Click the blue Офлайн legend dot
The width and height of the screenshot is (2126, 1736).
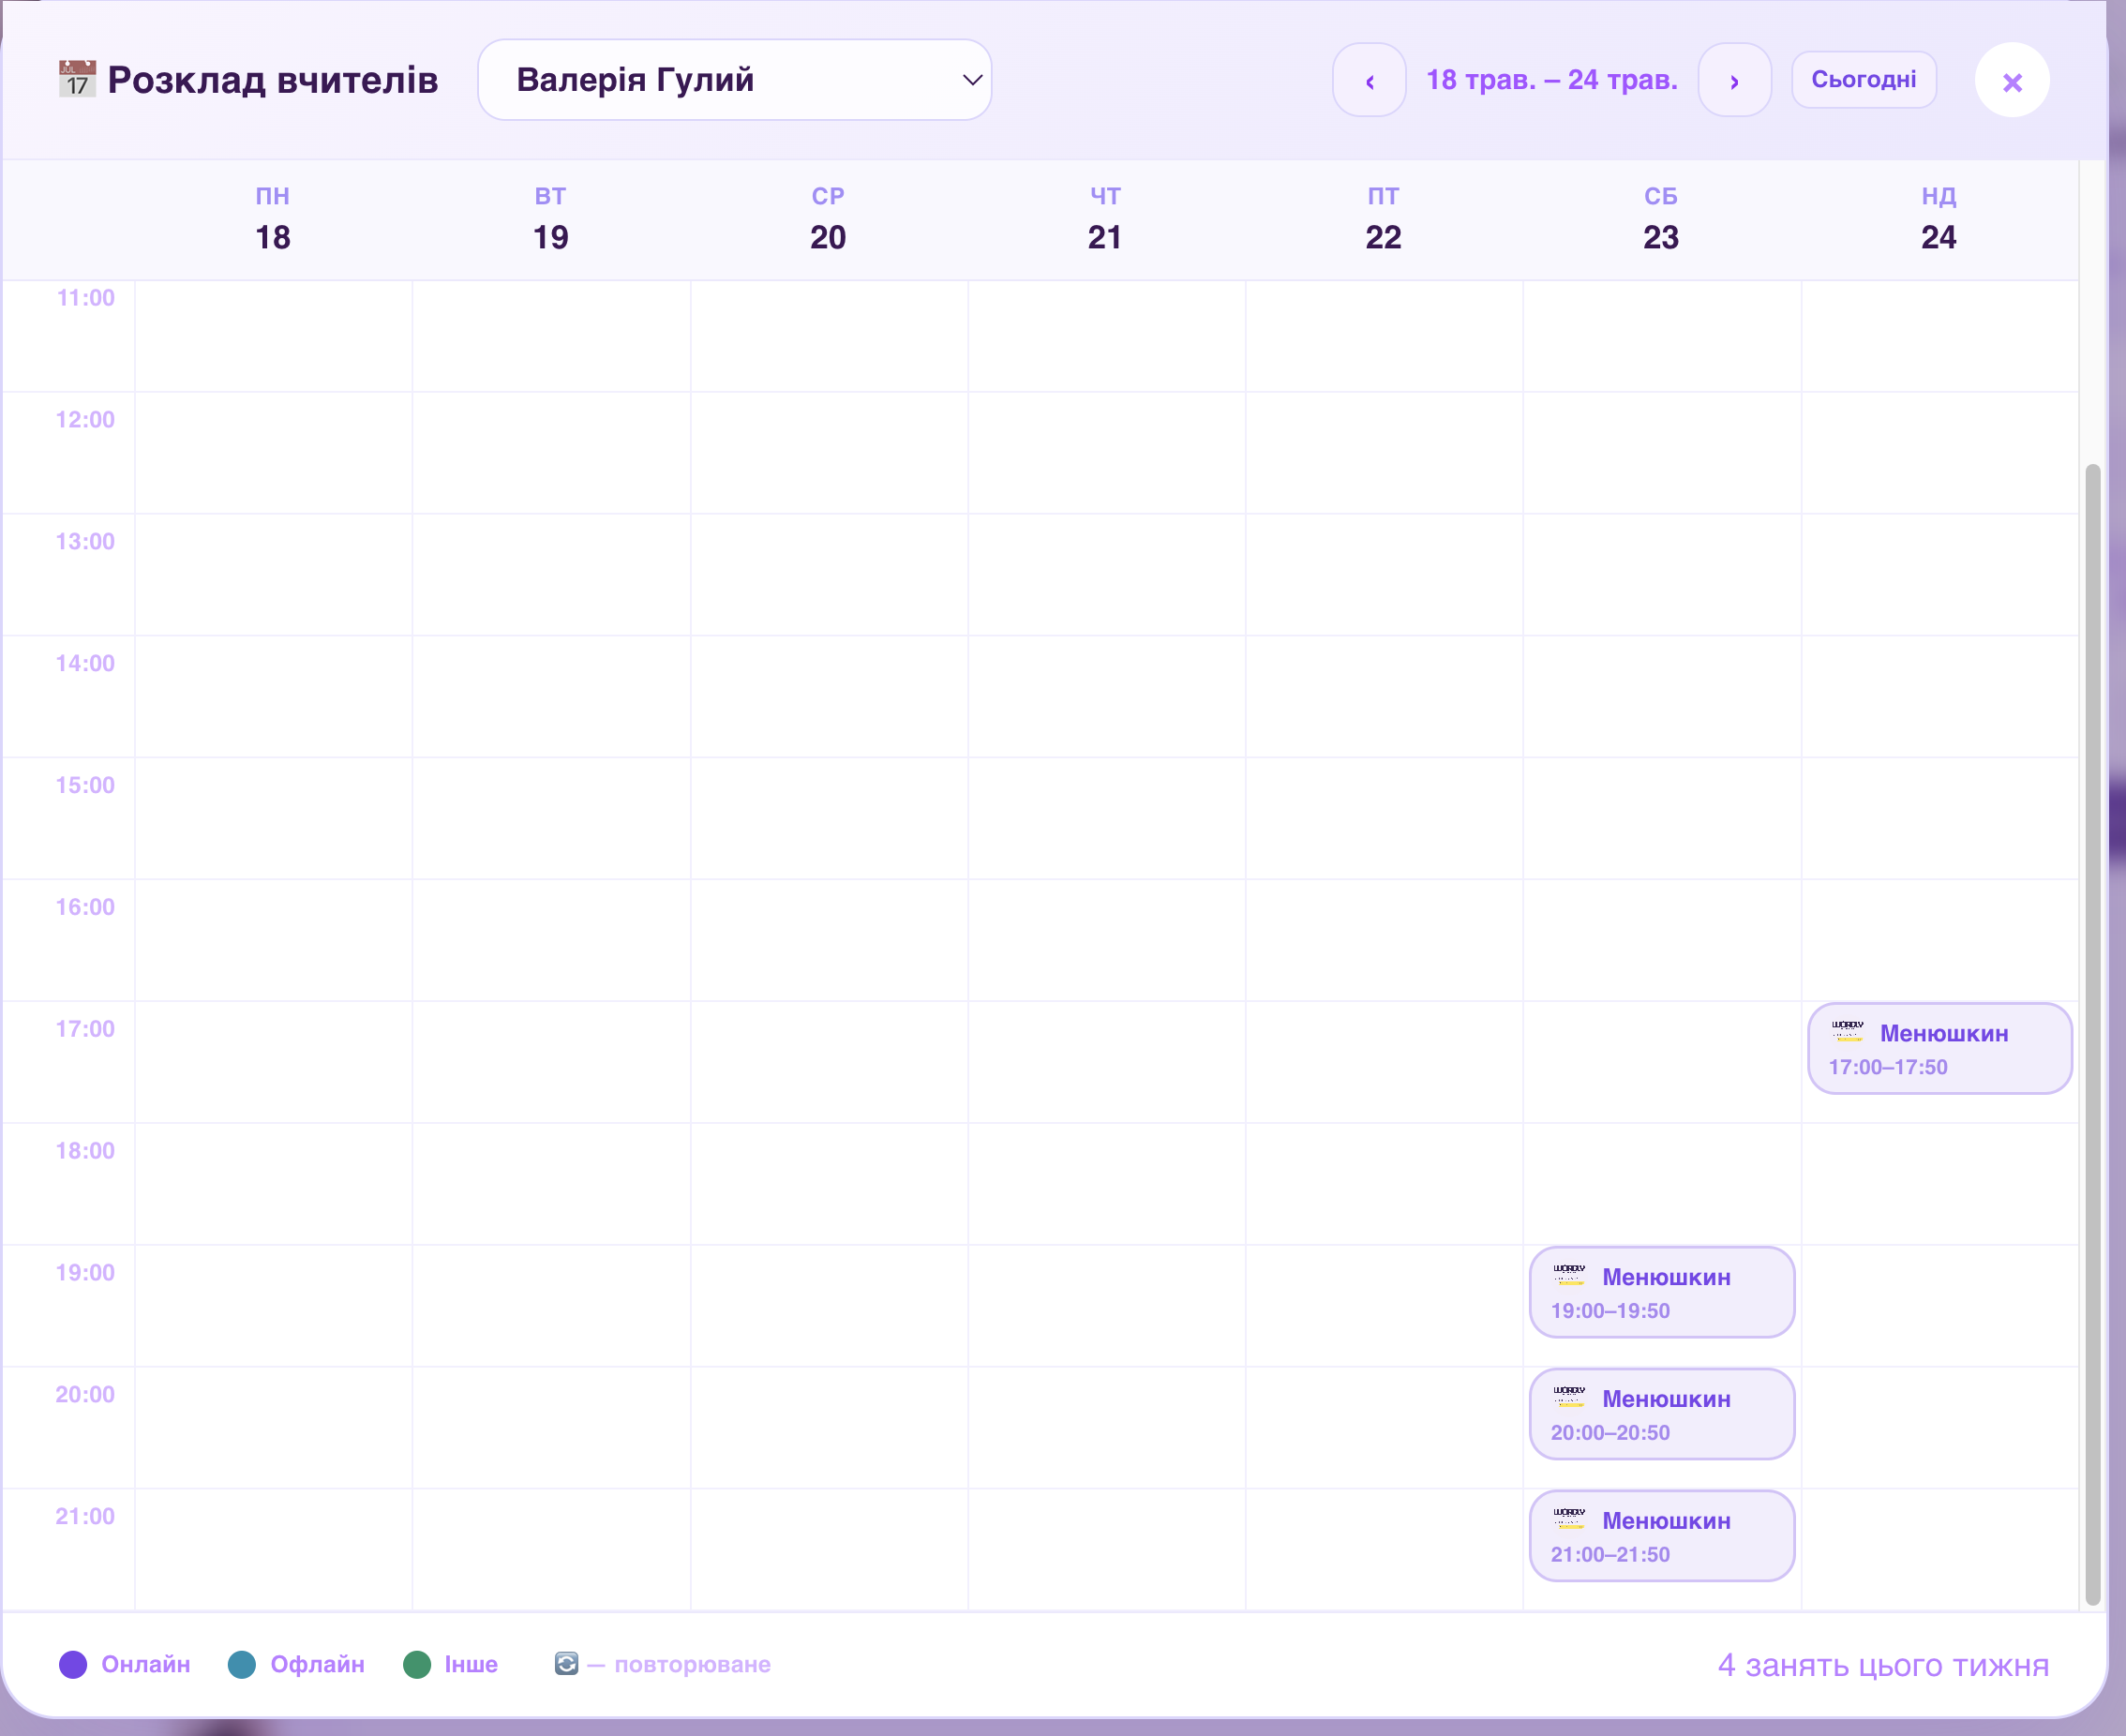242,1664
